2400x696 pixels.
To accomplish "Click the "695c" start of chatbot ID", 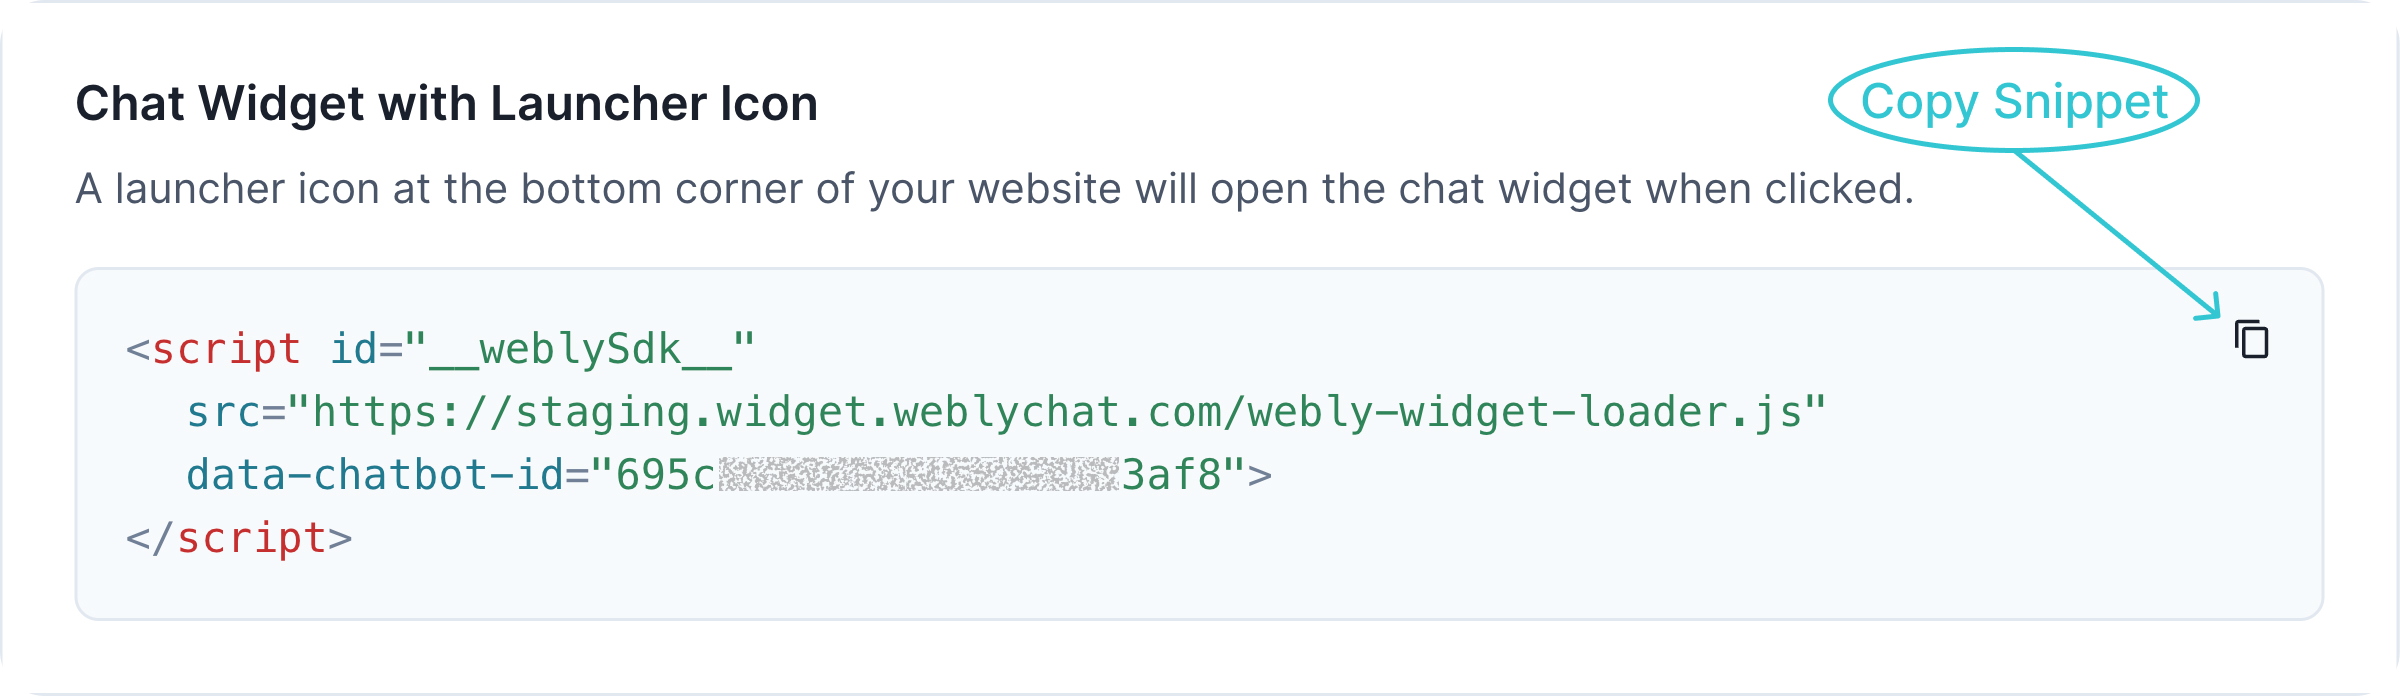I will pos(665,476).
